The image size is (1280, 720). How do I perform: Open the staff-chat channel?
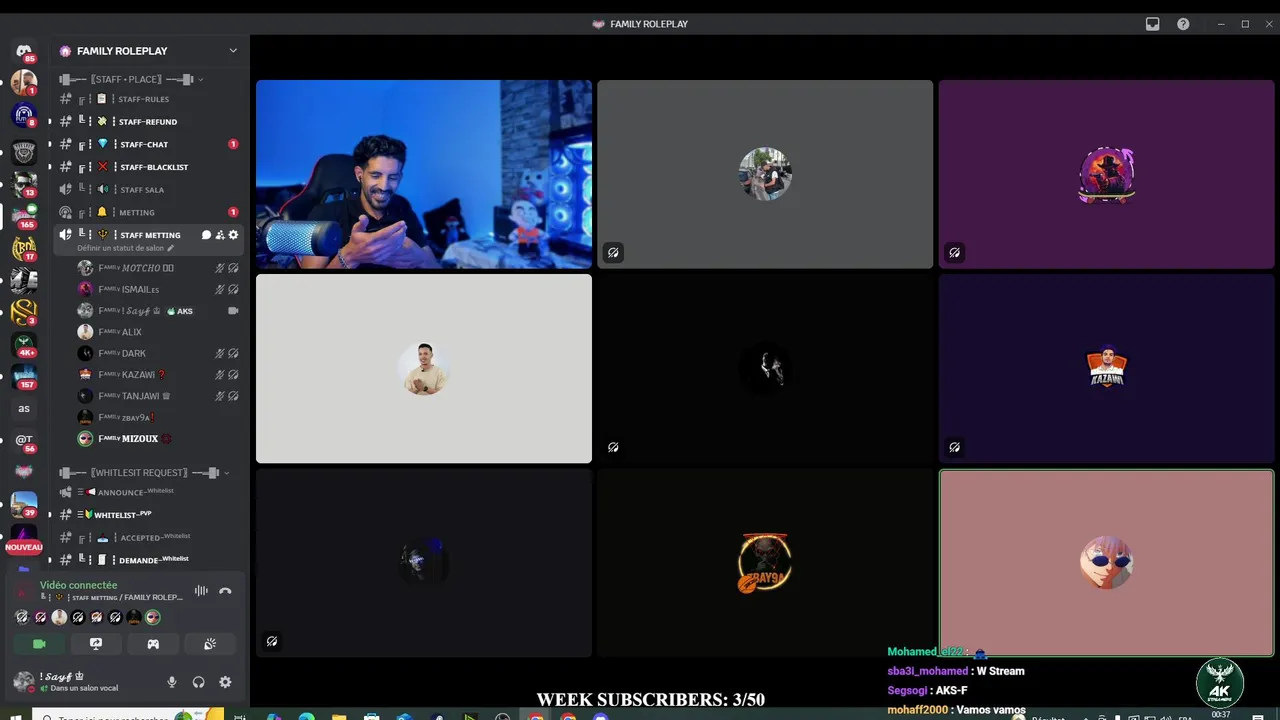click(148, 144)
